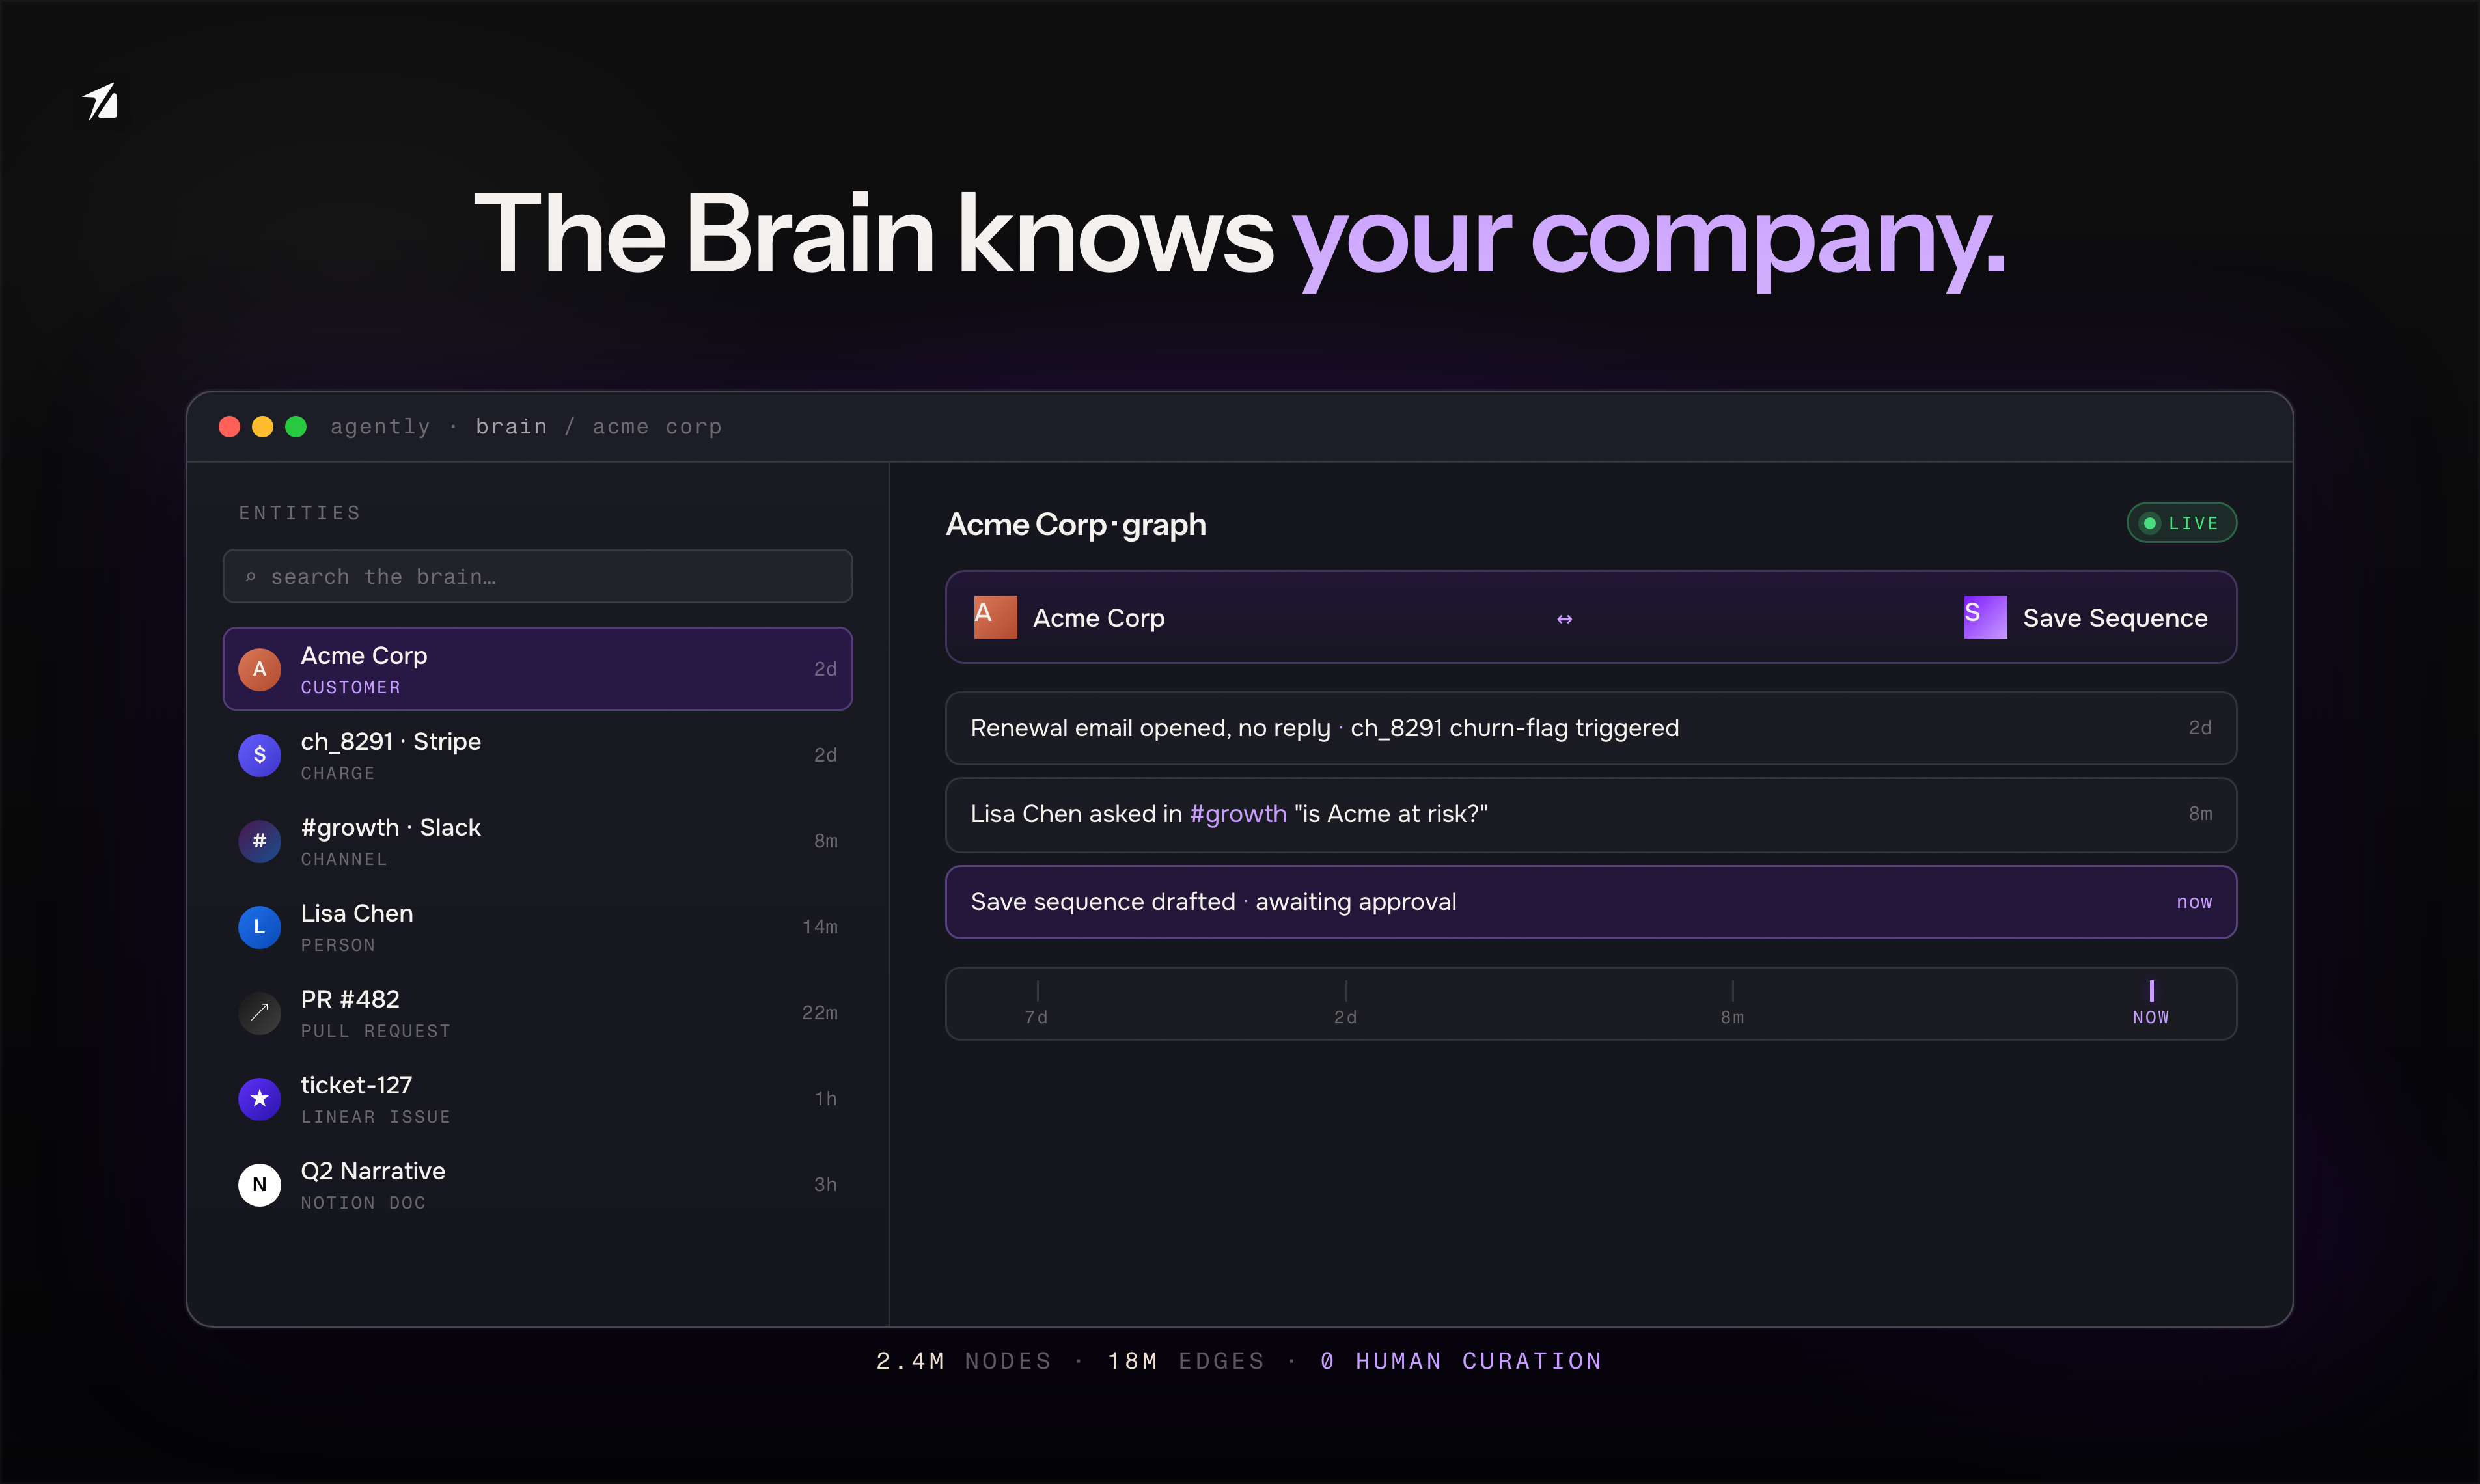Jump to the 7d timeline marker

coord(1036,1004)
